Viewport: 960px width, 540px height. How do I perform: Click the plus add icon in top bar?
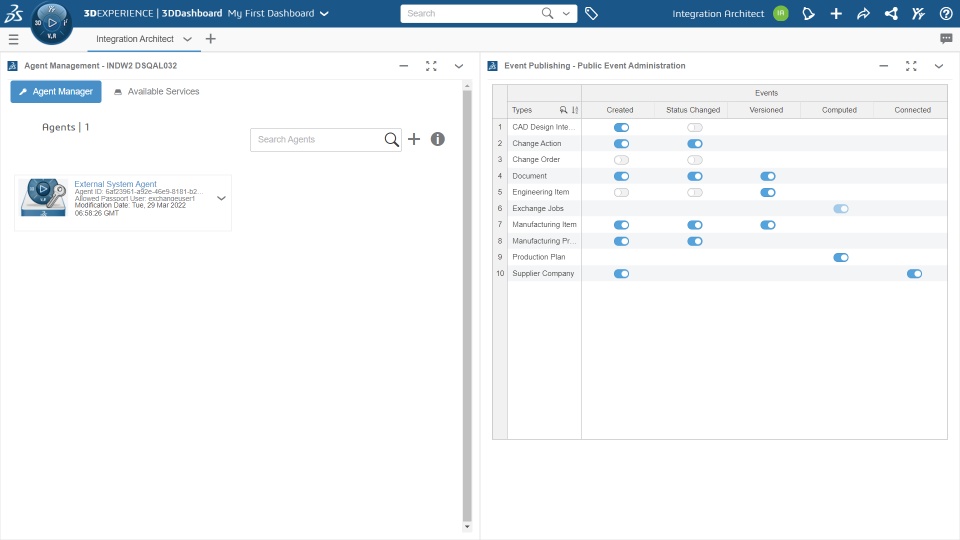836,13
